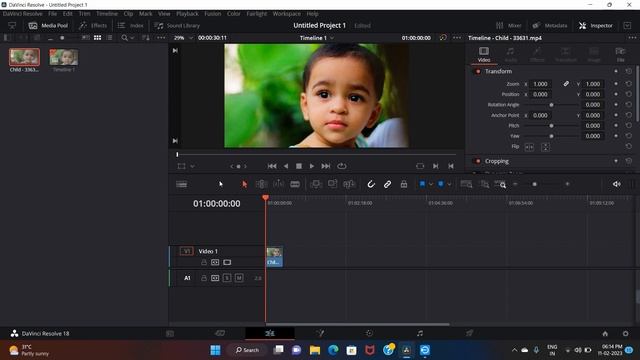Click Go to First Frame button
Screen dimensions: 640x360
click(x=272, y=166)
